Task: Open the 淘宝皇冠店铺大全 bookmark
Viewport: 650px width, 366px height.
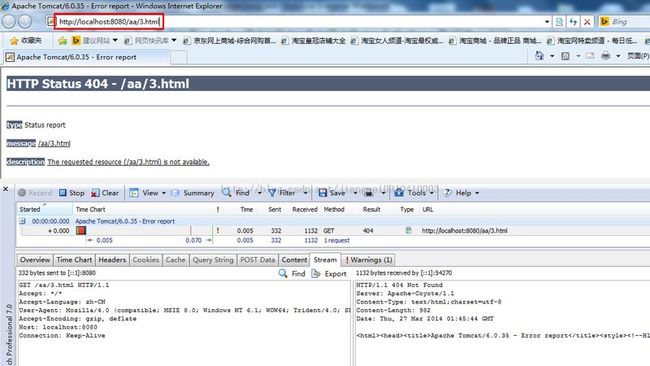Action: tap(313, 40)
